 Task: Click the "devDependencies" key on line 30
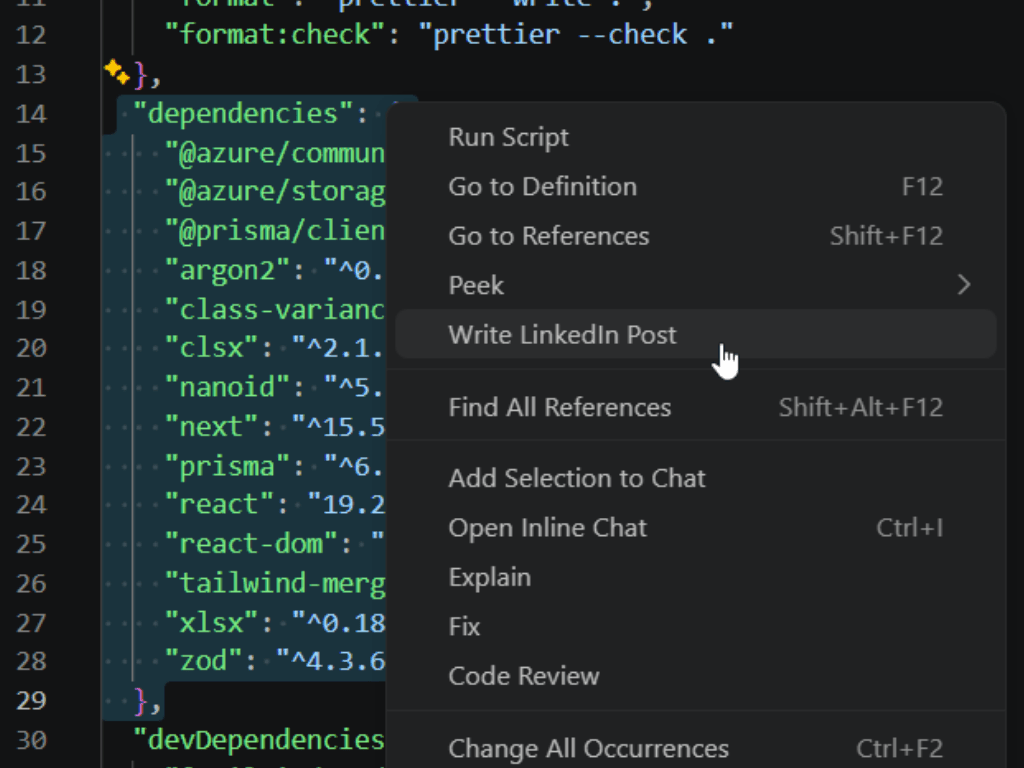259,740
